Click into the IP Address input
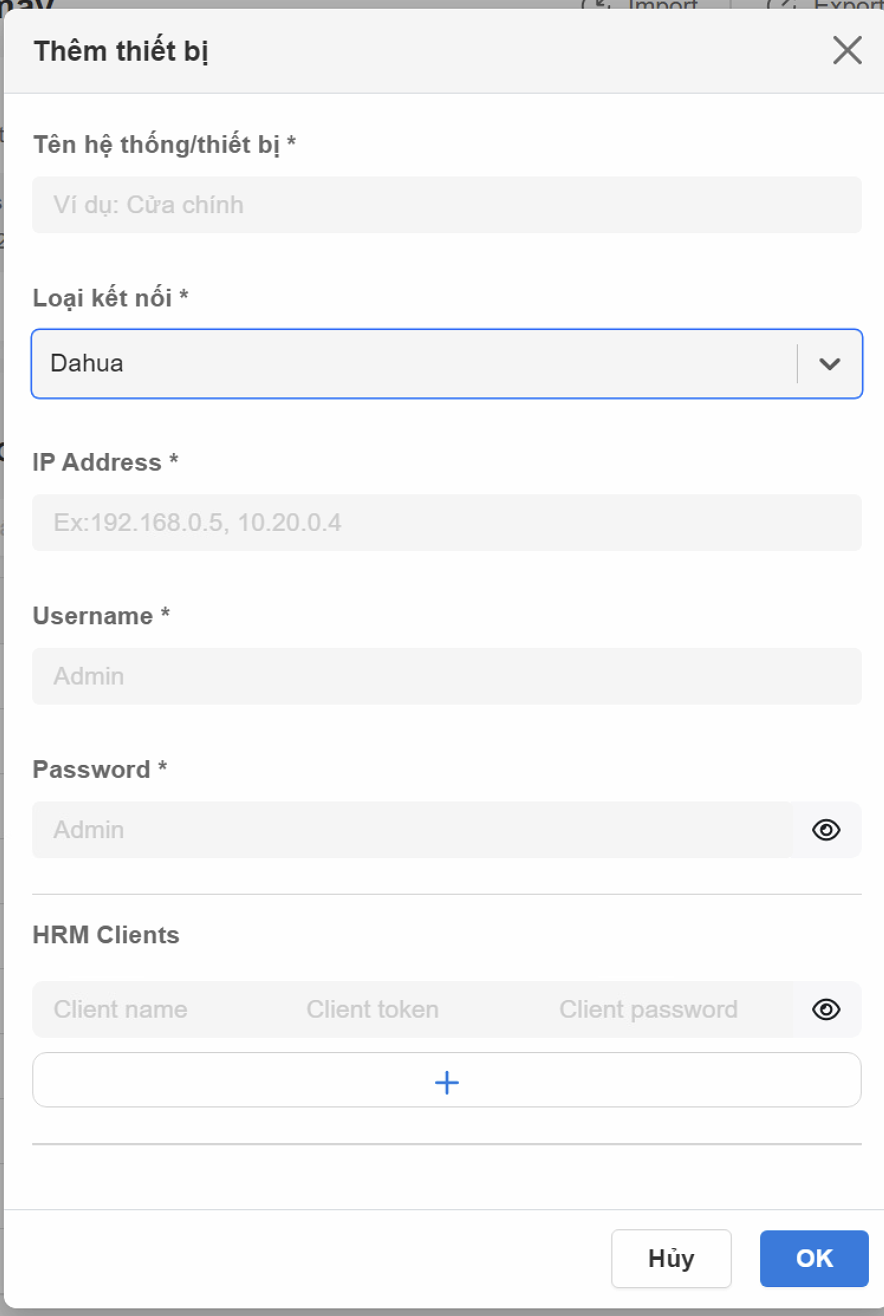The width and height of the screenshot is (884, 1316). pyautogui.click(x=446, y=522)
